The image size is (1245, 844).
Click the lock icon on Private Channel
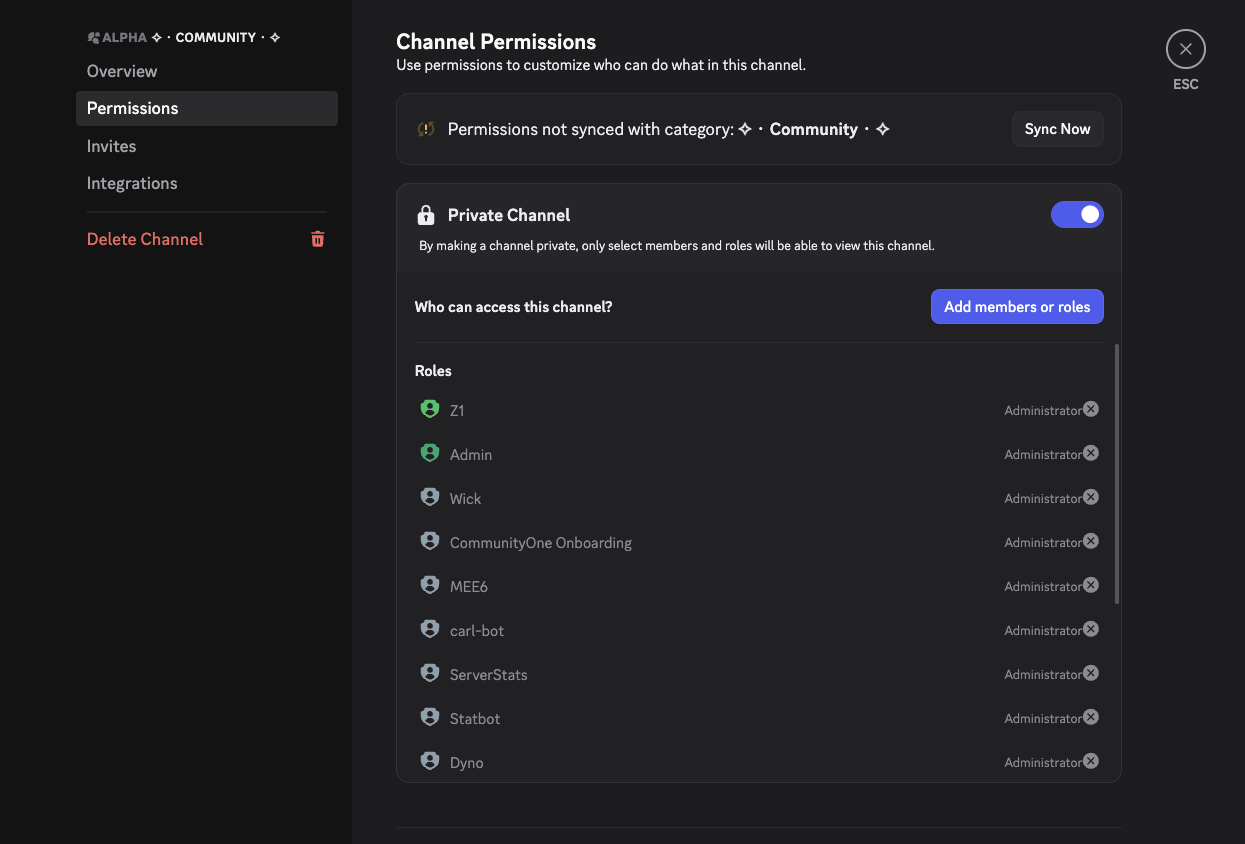click(427, 214)
